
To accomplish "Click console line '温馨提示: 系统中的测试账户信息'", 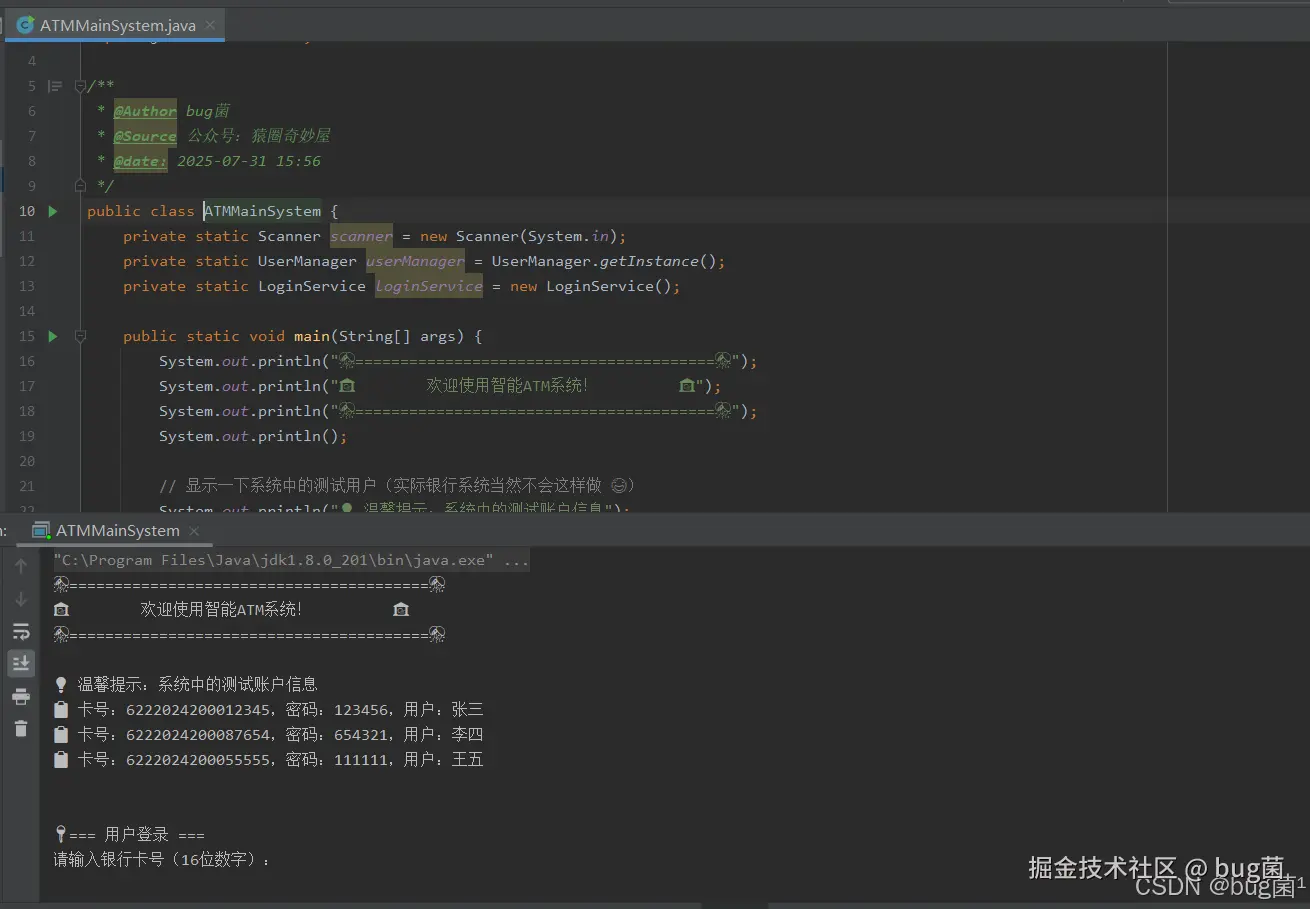I will (x=197, y=684).
